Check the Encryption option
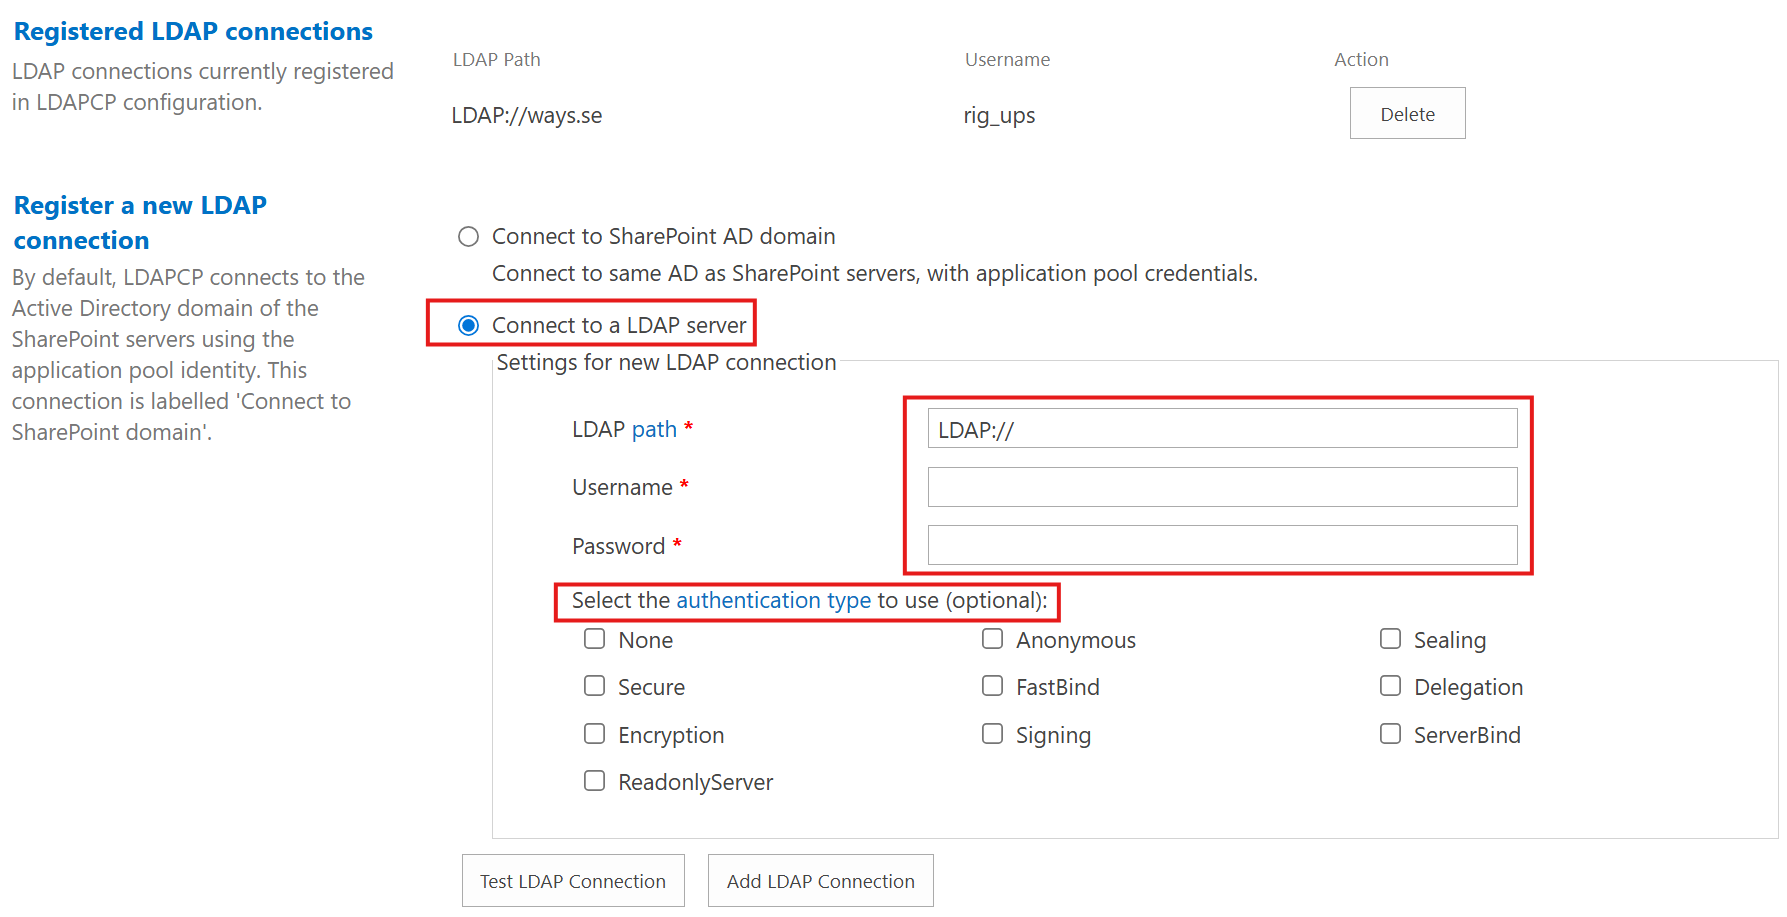The image size is (1787, 917). click(x=595, y=734)
